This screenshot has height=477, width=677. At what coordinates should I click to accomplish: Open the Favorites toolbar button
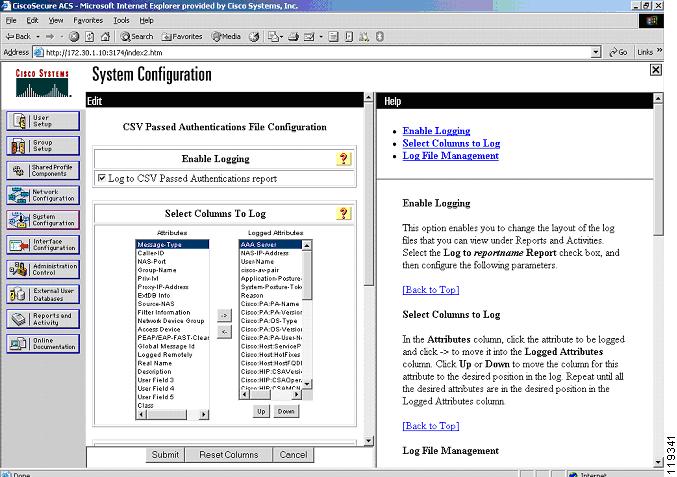point(182,37)
